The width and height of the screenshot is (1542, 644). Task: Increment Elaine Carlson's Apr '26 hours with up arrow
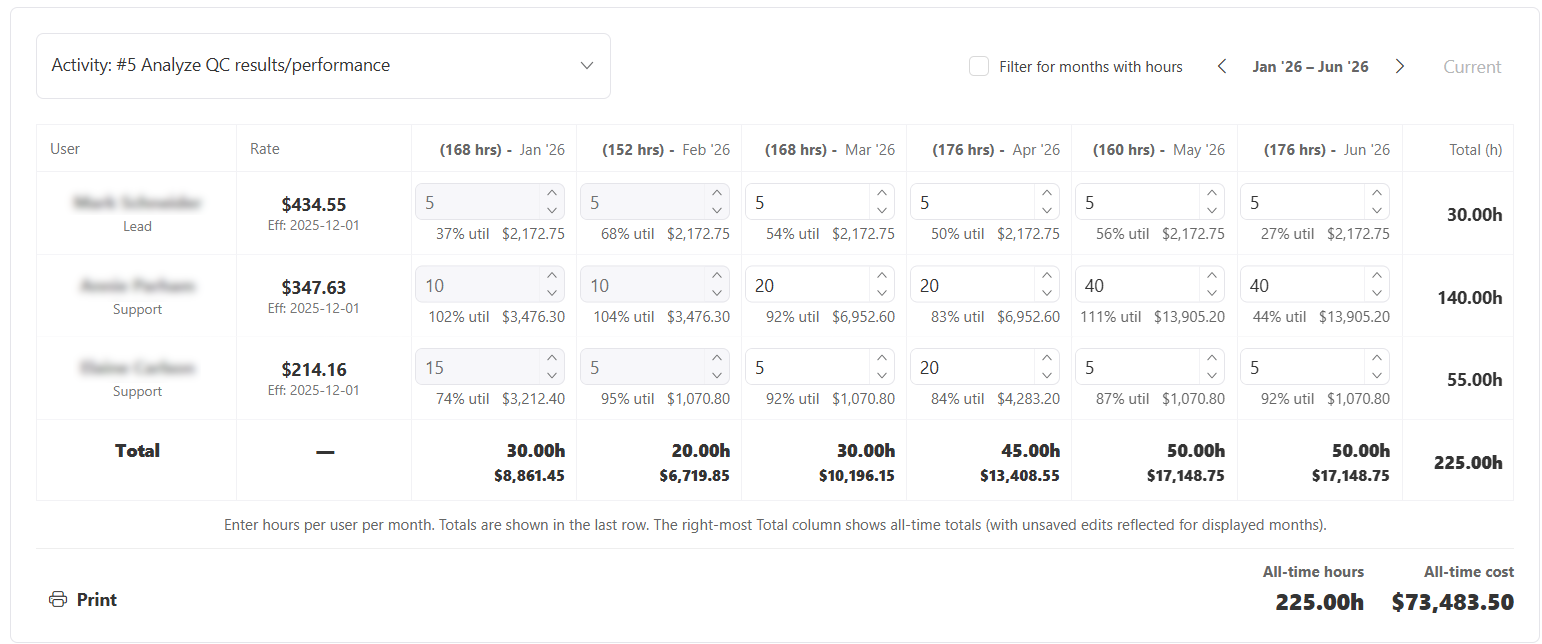pyautogui.click(x=1048, y=361)
